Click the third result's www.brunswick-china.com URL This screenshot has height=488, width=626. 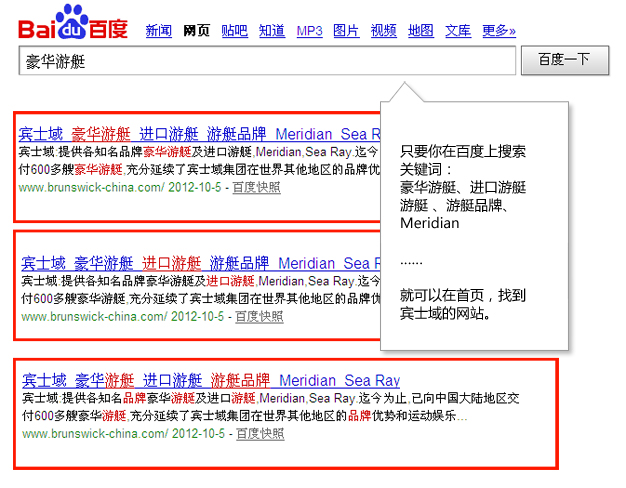click(x=95, y=434)
